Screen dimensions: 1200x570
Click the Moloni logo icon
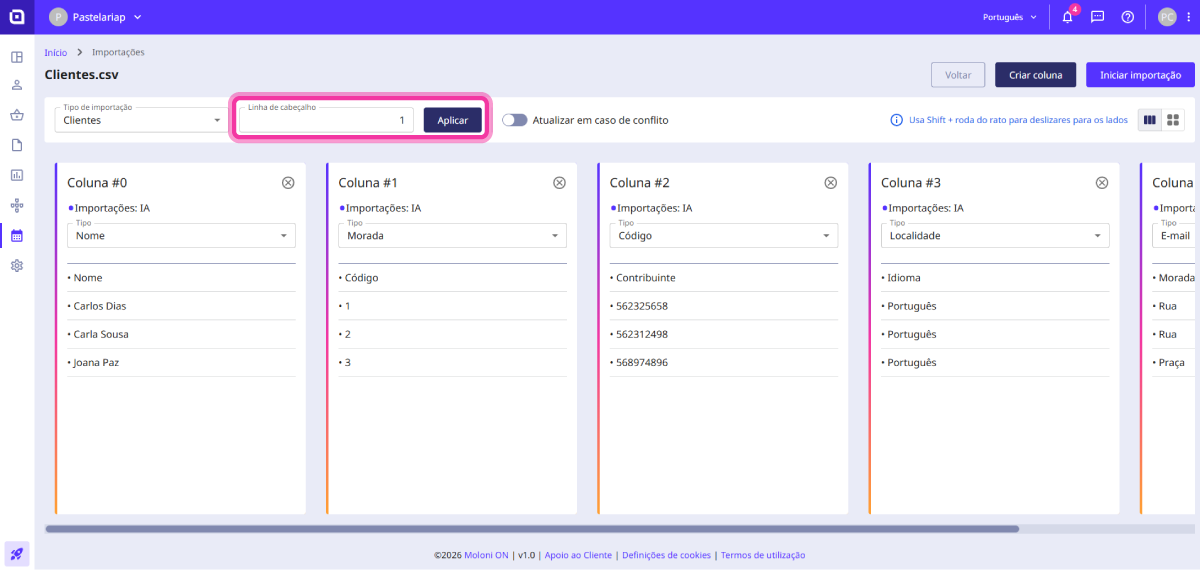pos(17,17)
